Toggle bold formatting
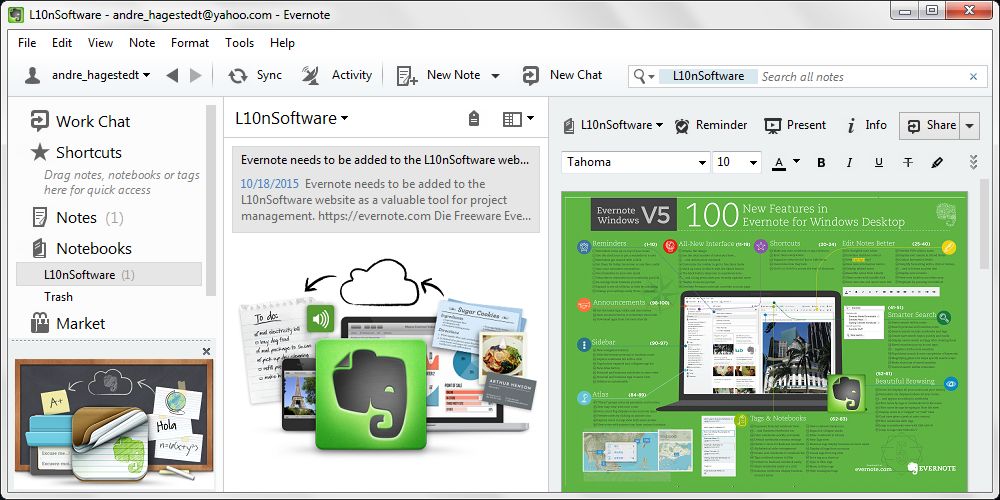Image resolution: width=1000 pixels, height=500 pixels. [821, 163]
